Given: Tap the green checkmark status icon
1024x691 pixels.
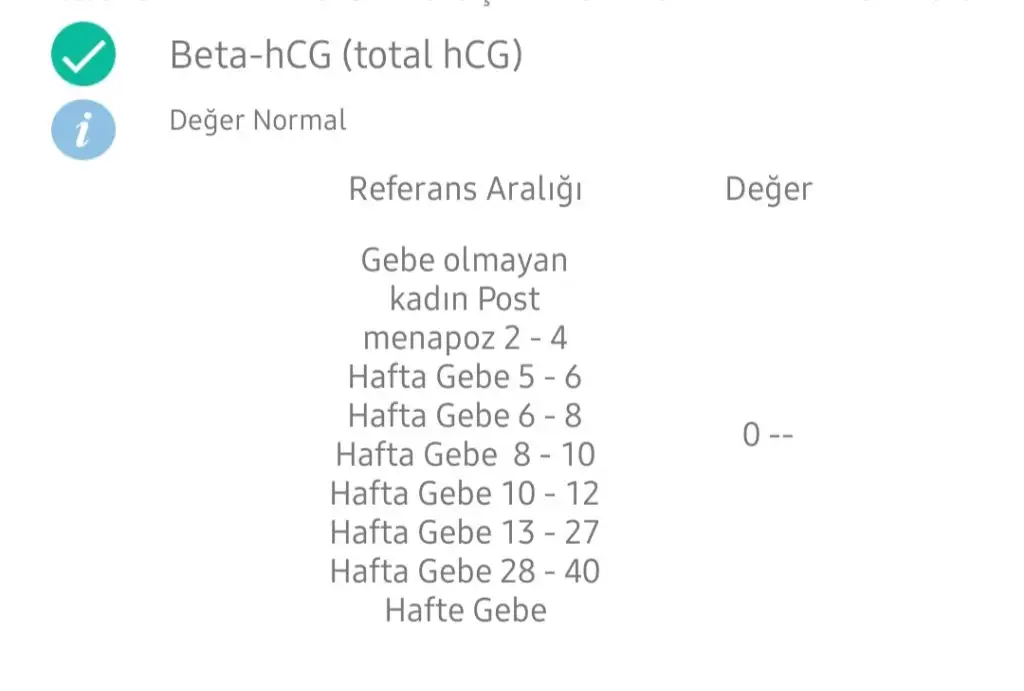Looking at the screenshot, I should tap(84, 54).
